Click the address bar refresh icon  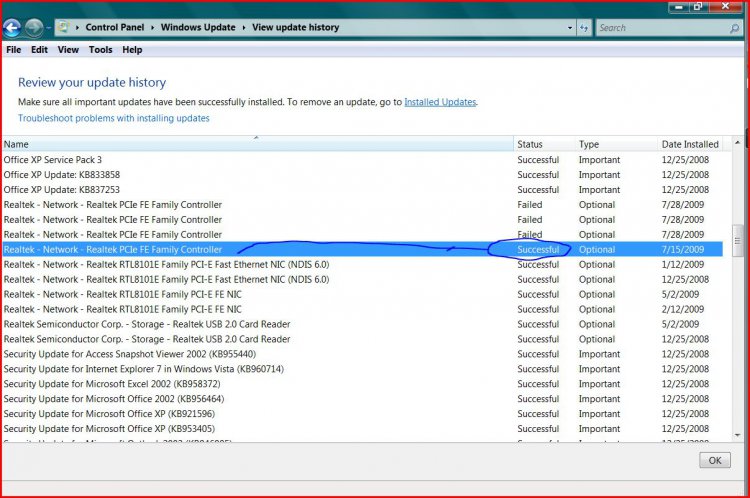tap(584, 28)
